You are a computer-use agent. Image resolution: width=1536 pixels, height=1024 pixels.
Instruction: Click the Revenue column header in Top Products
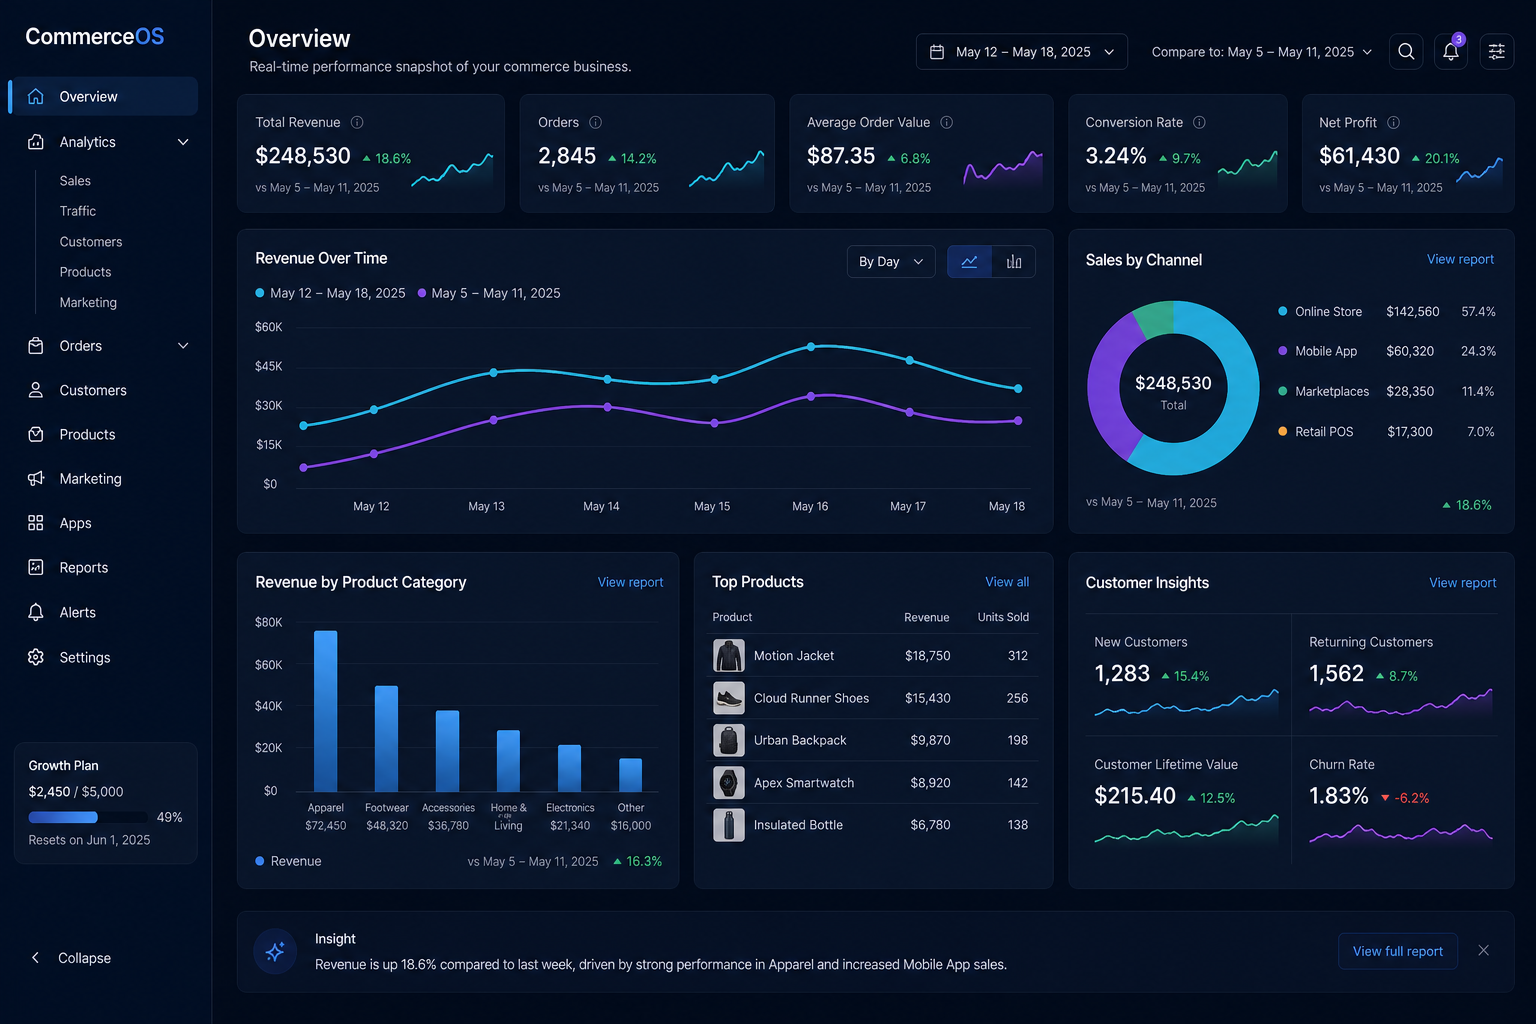point(927,617)
